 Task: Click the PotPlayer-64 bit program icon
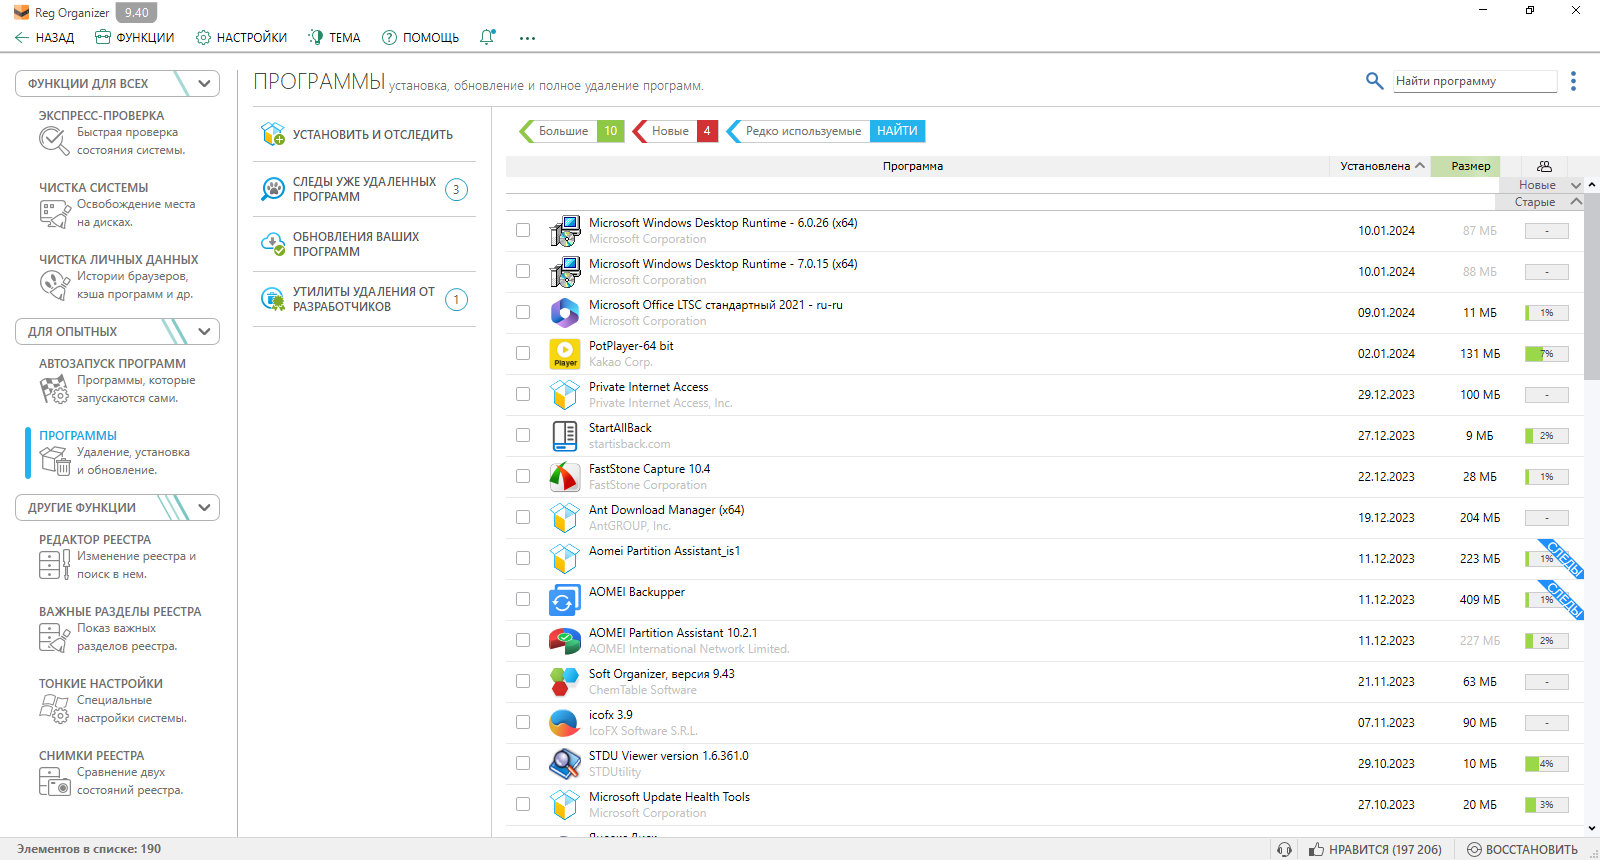[x=565, y=354]
